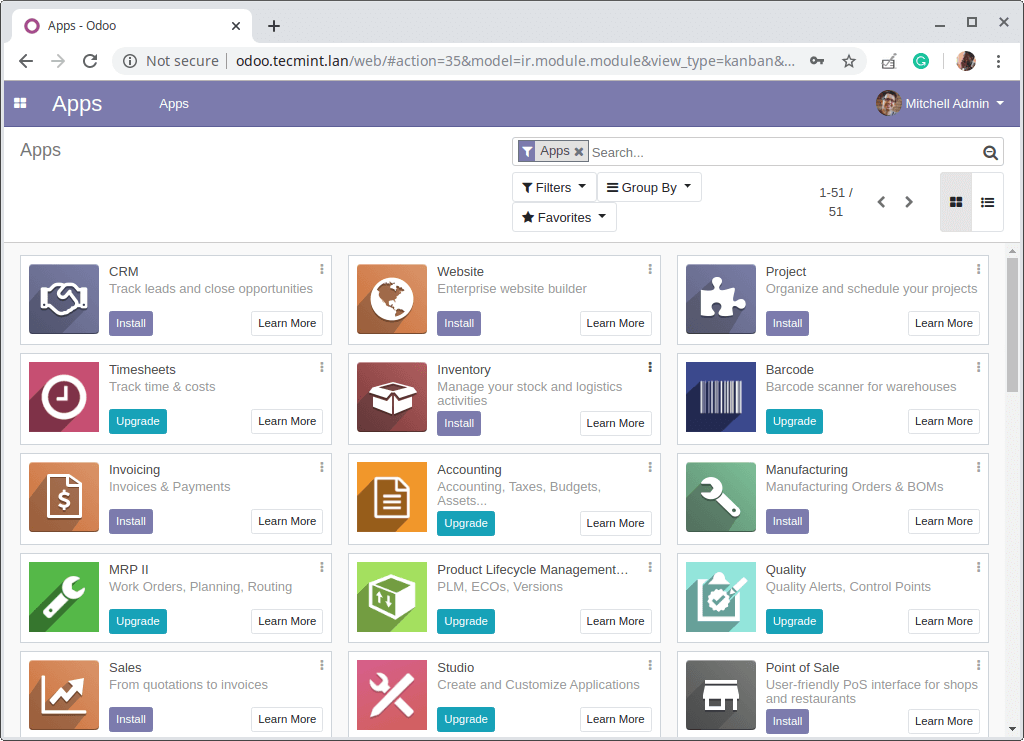
Task: Upgrade for Studio app
Action: (466, 719)
